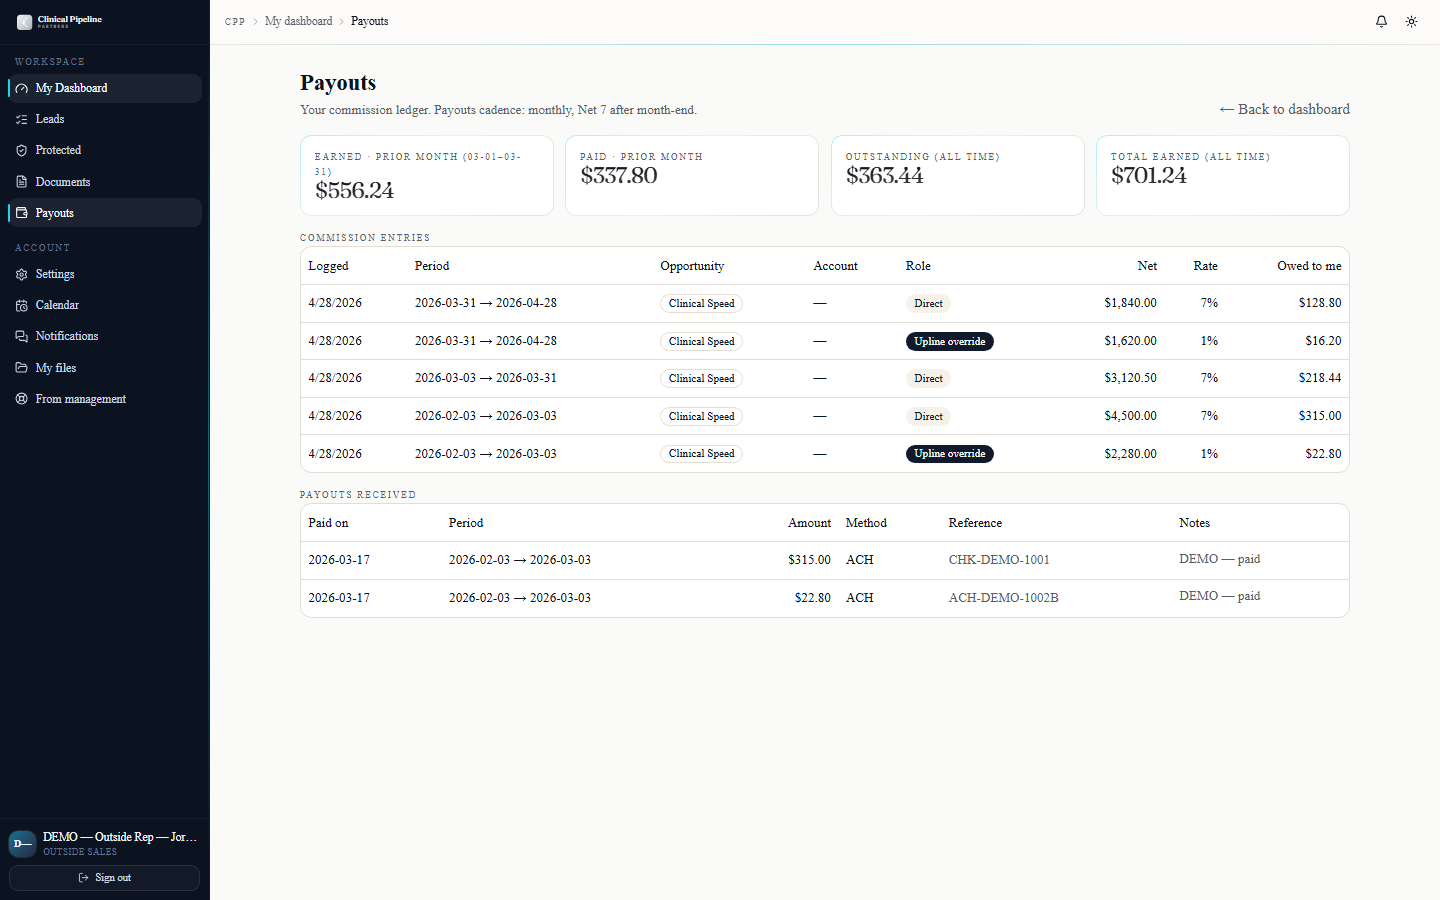Click the Owed to me column header
Viewport: 1440px width, 900px height.
pyautogui.click(x=1309, y=266)
